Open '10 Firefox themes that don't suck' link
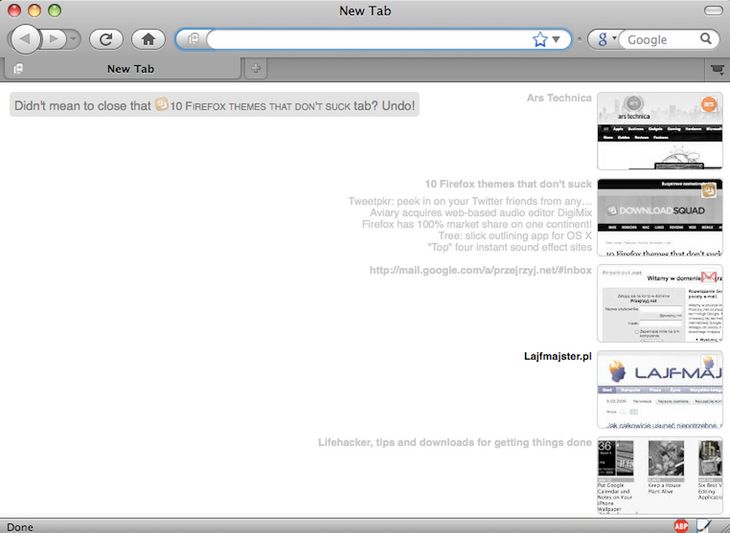Image resolution: width=730 pixels, height=533 pixels. pyautogui.click(x=508, y=184)
